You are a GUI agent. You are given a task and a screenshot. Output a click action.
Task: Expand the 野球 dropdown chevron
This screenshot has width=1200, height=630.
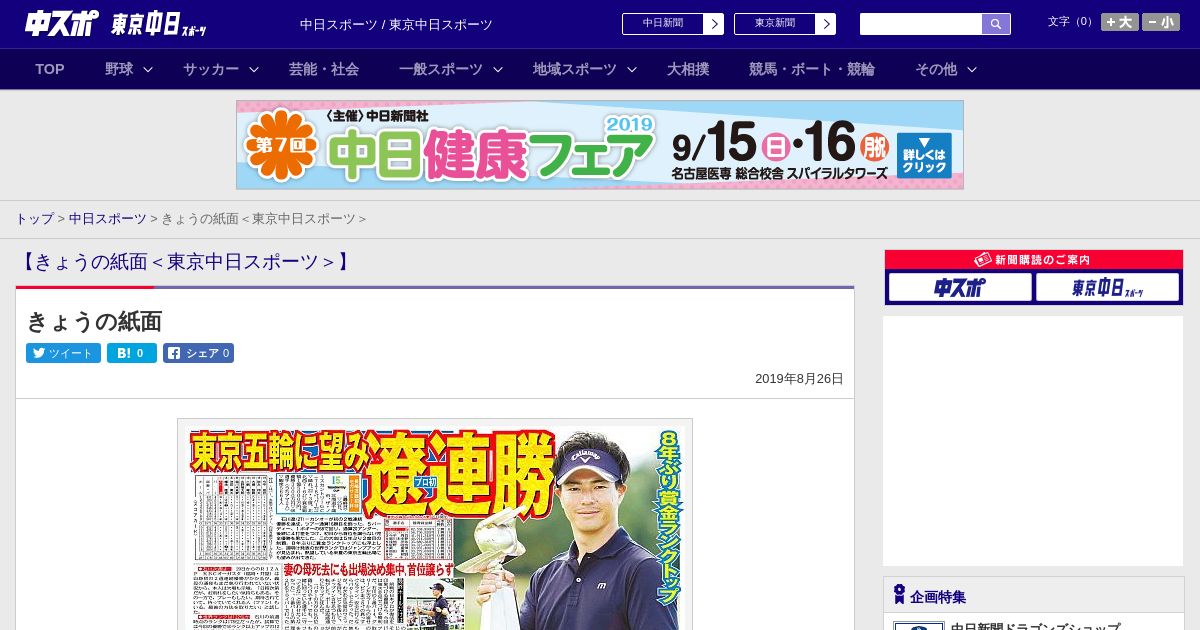(x=148, y=69)
